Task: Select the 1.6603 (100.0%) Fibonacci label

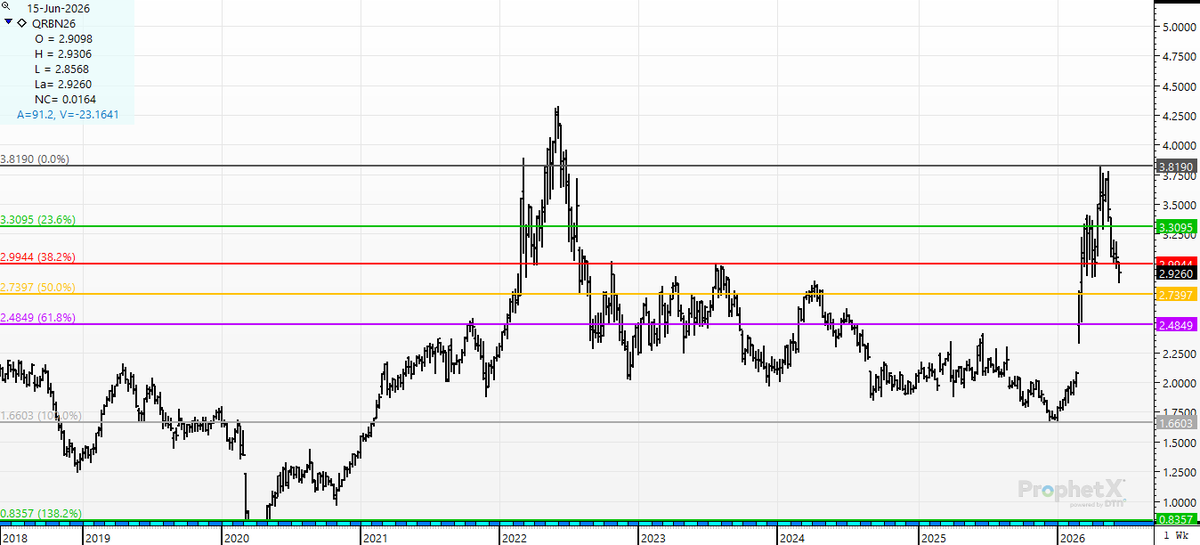Action: pos(41,415)
